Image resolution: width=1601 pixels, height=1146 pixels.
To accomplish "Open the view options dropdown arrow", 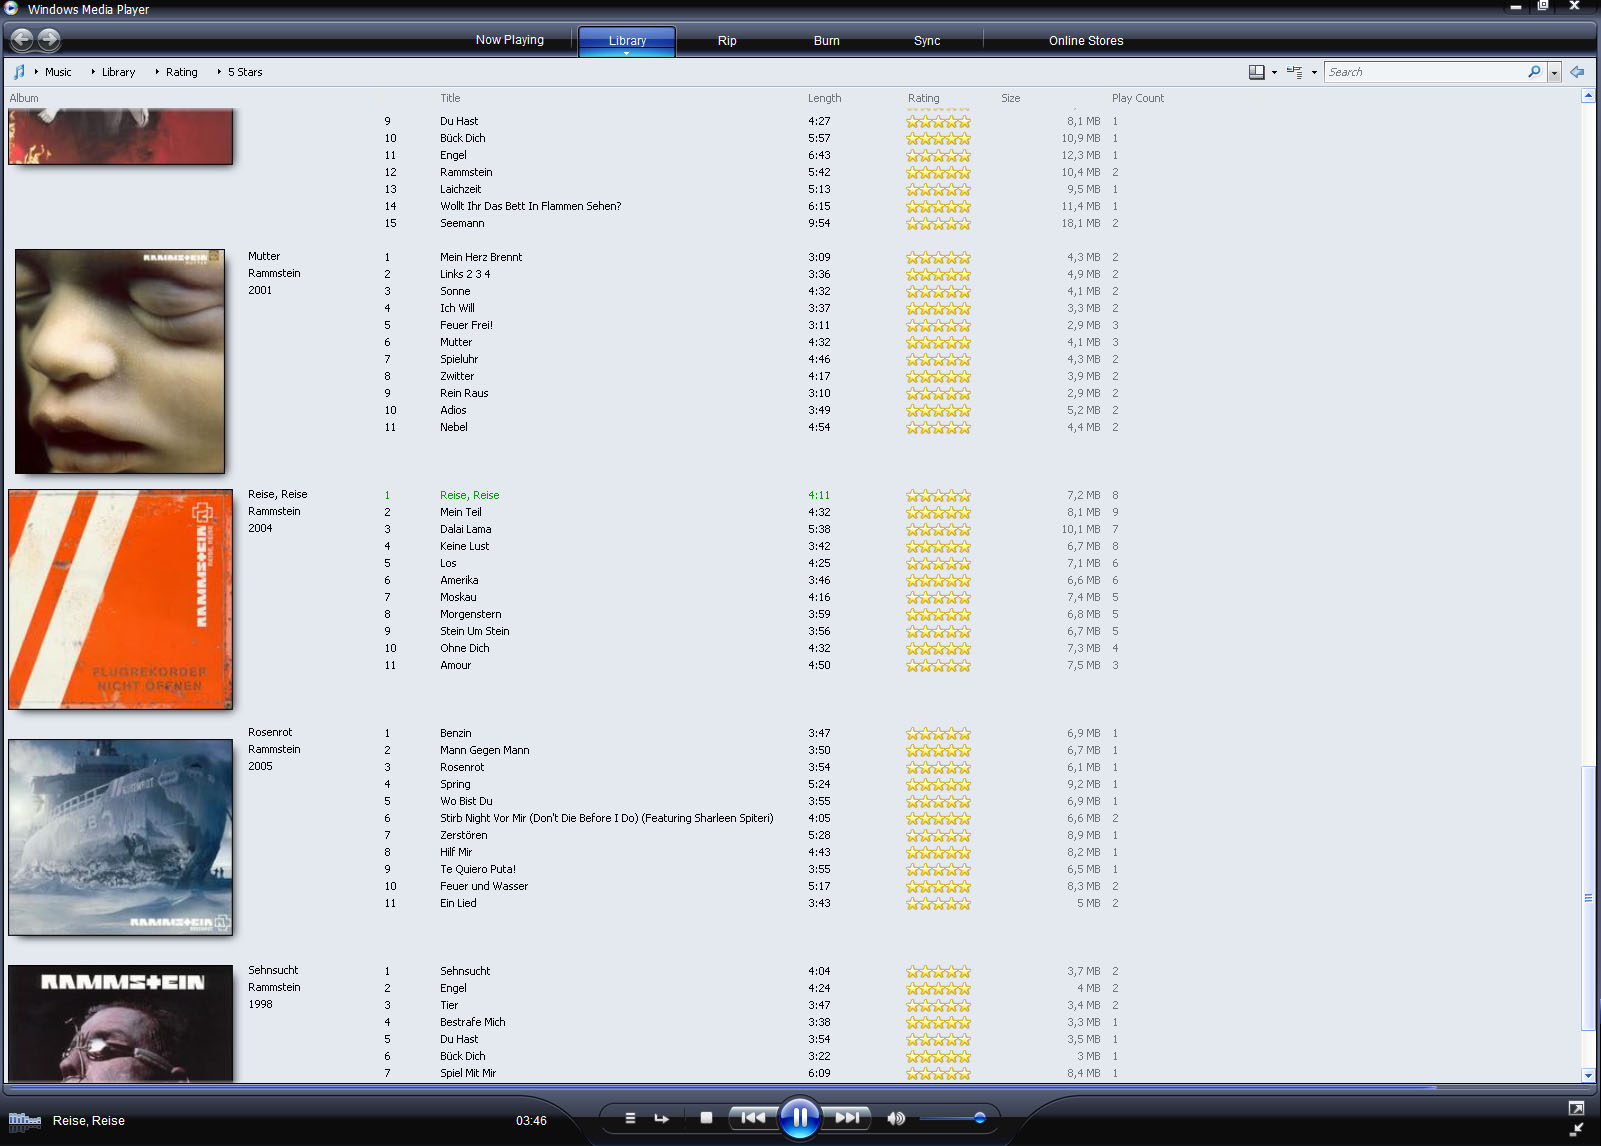I will coord(1314,72).
